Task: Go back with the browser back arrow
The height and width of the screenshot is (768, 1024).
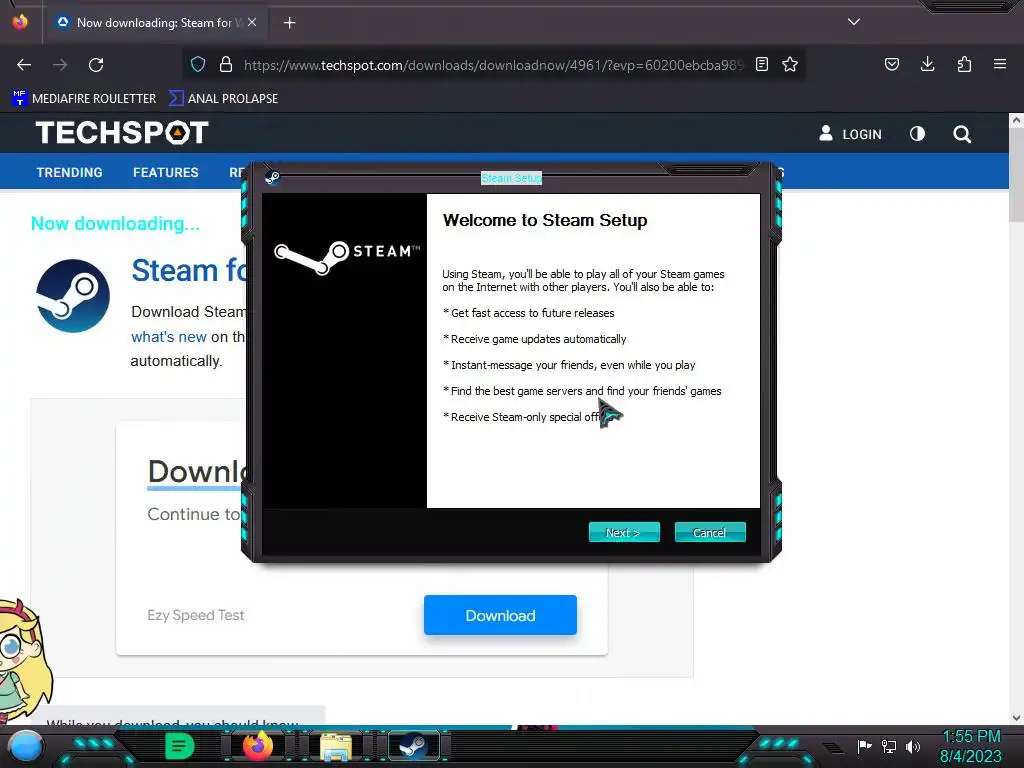Action: pos(24,65)
